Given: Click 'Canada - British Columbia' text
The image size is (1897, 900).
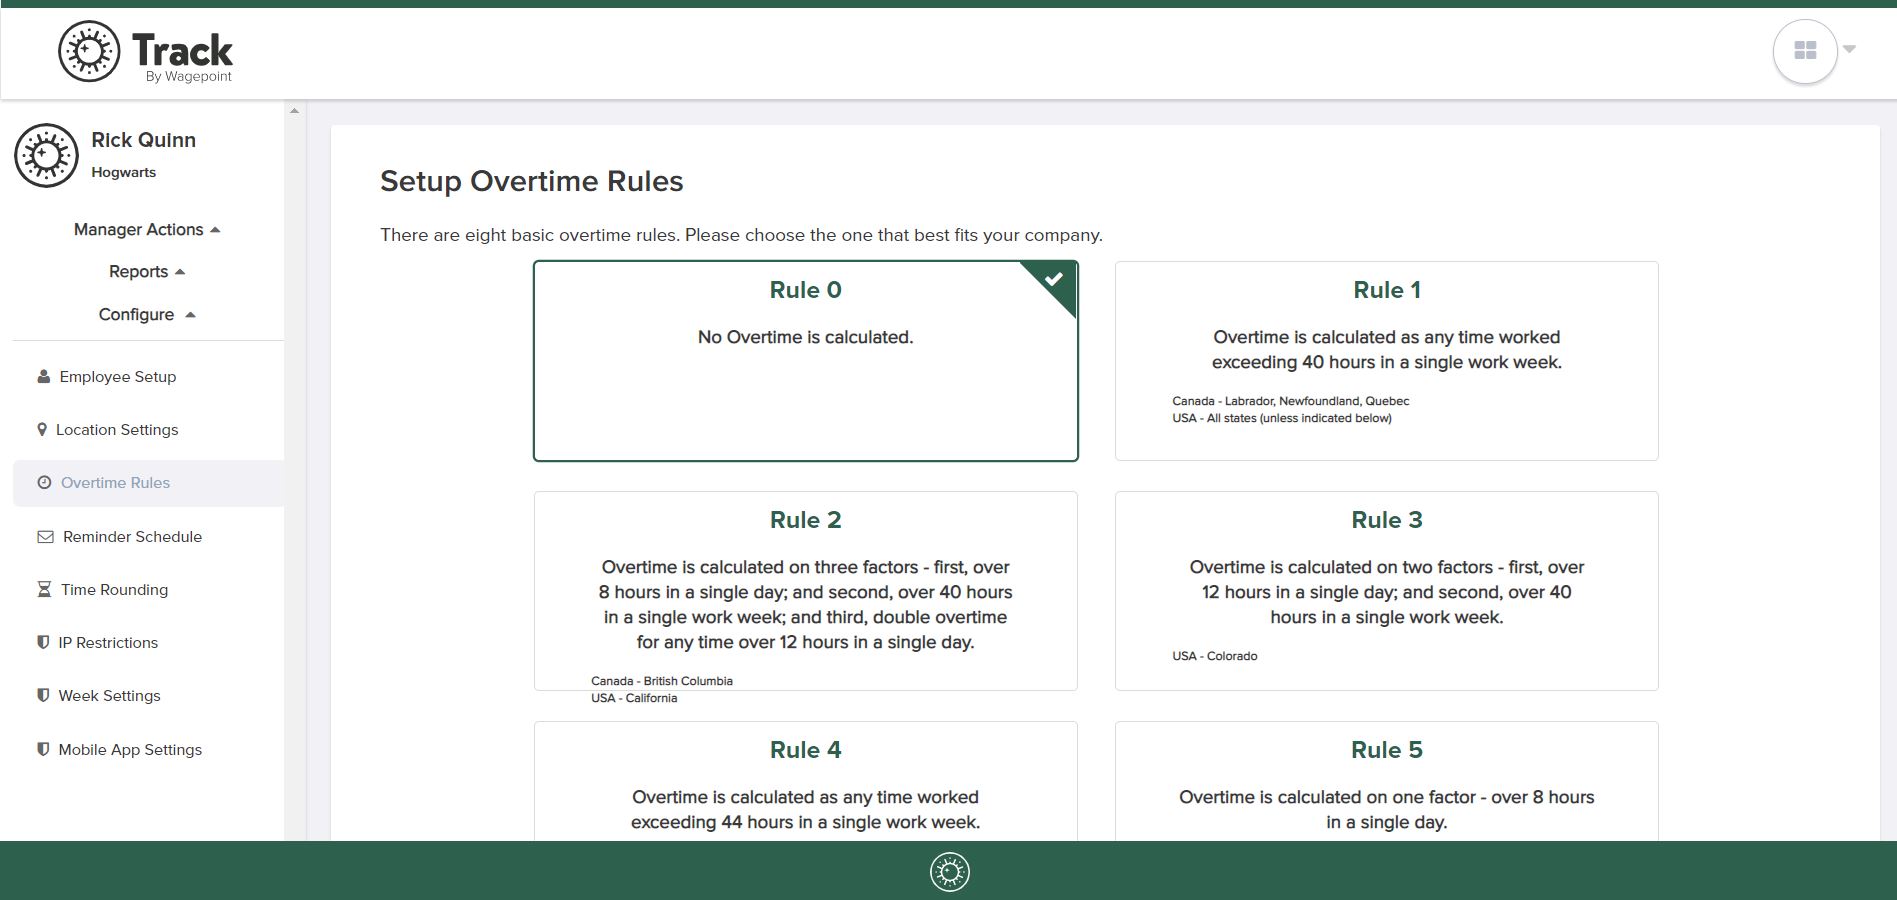Looking at the screenshot, I should (662, 681).
